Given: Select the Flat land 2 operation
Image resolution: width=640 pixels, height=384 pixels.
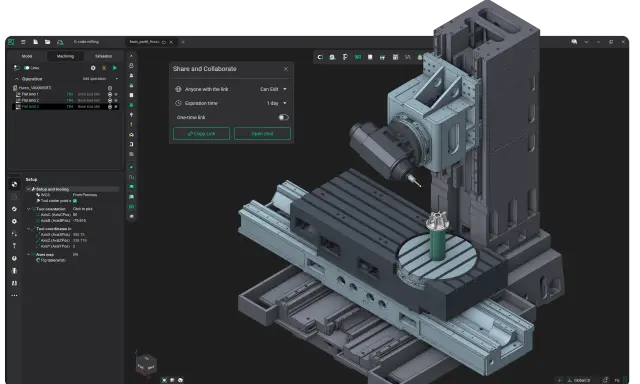Looking at the screenshot, I should tap(65, 100).
